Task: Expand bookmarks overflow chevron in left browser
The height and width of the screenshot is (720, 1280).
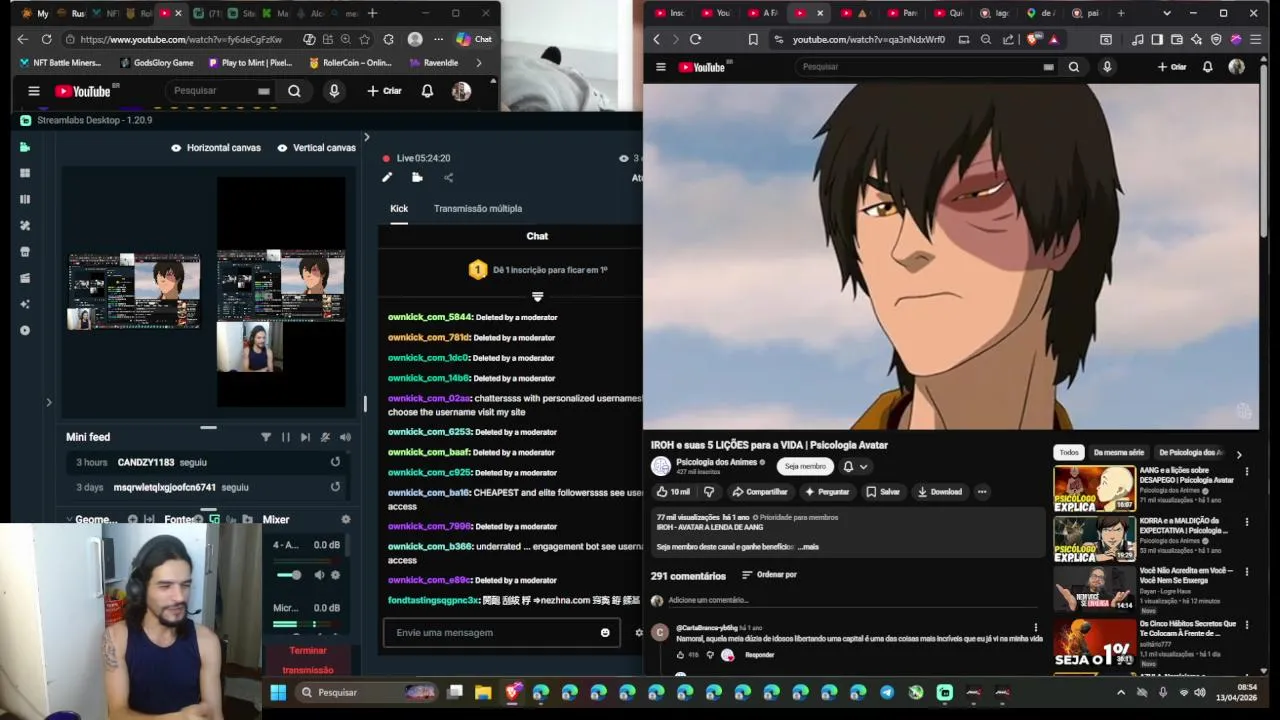Action: coord(479,62)
